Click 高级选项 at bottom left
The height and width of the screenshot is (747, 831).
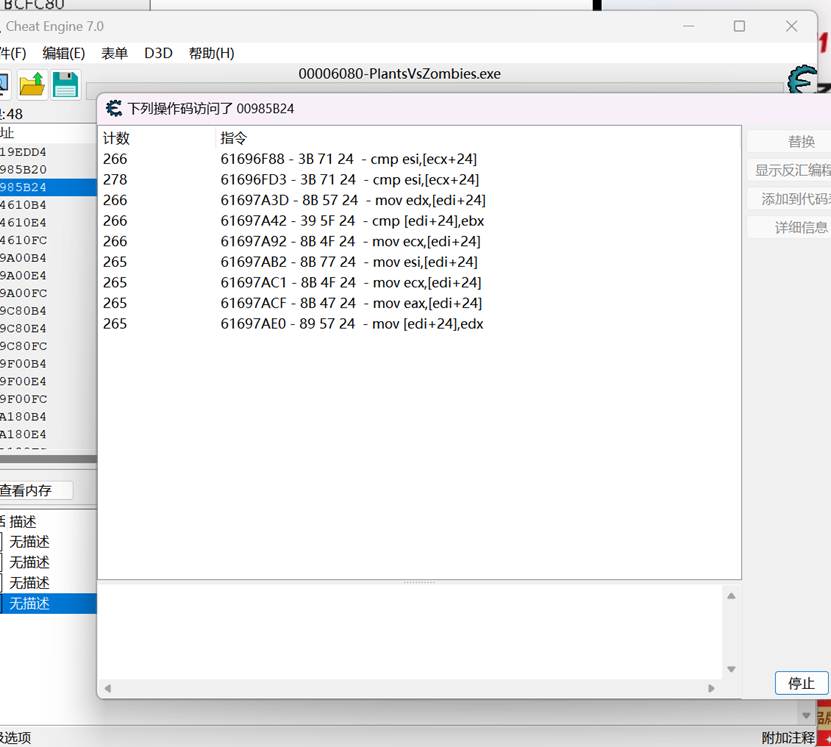pyautogui.click(x=15, y=737)
